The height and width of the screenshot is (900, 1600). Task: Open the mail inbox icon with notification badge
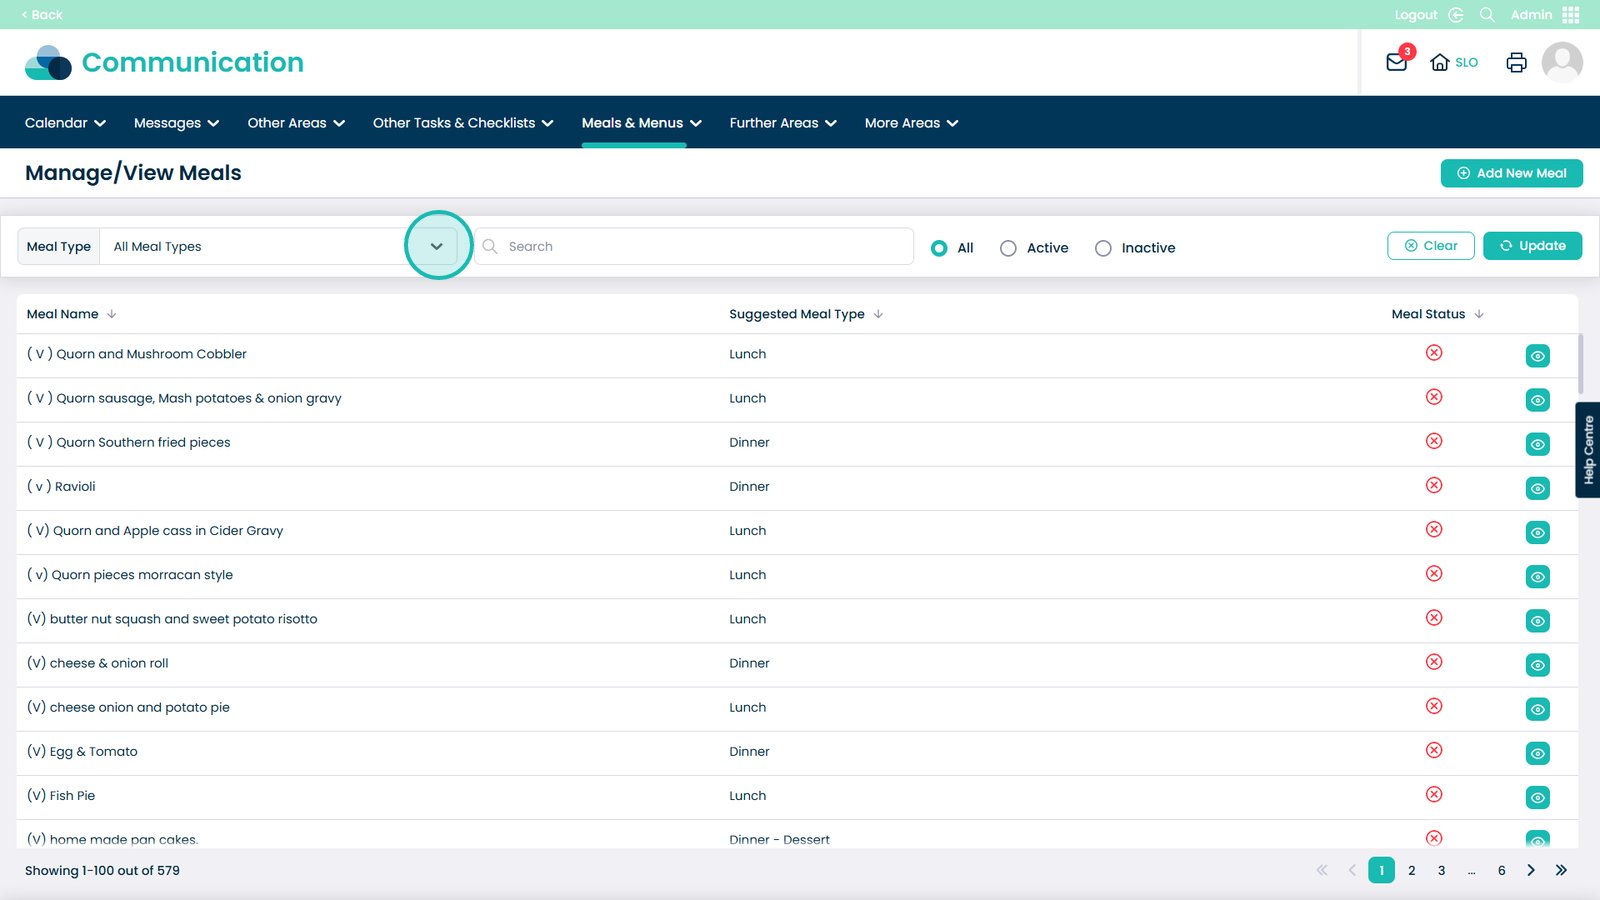[1397, 62]
